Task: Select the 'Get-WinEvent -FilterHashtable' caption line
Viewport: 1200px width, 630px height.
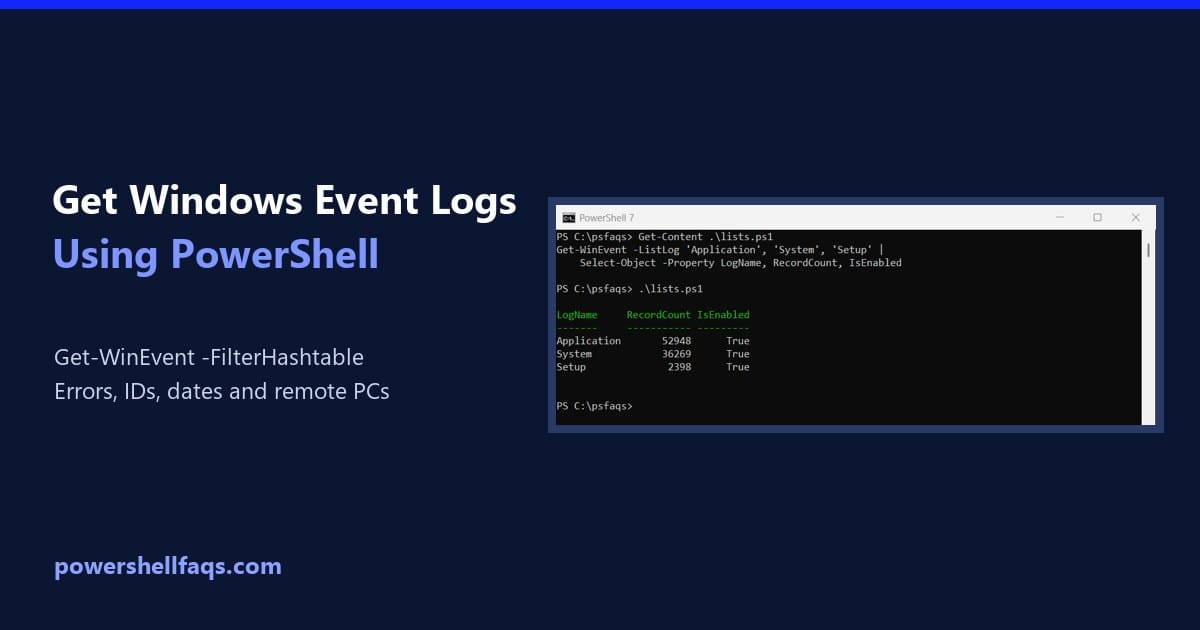Action: click(x=209, y=357)
